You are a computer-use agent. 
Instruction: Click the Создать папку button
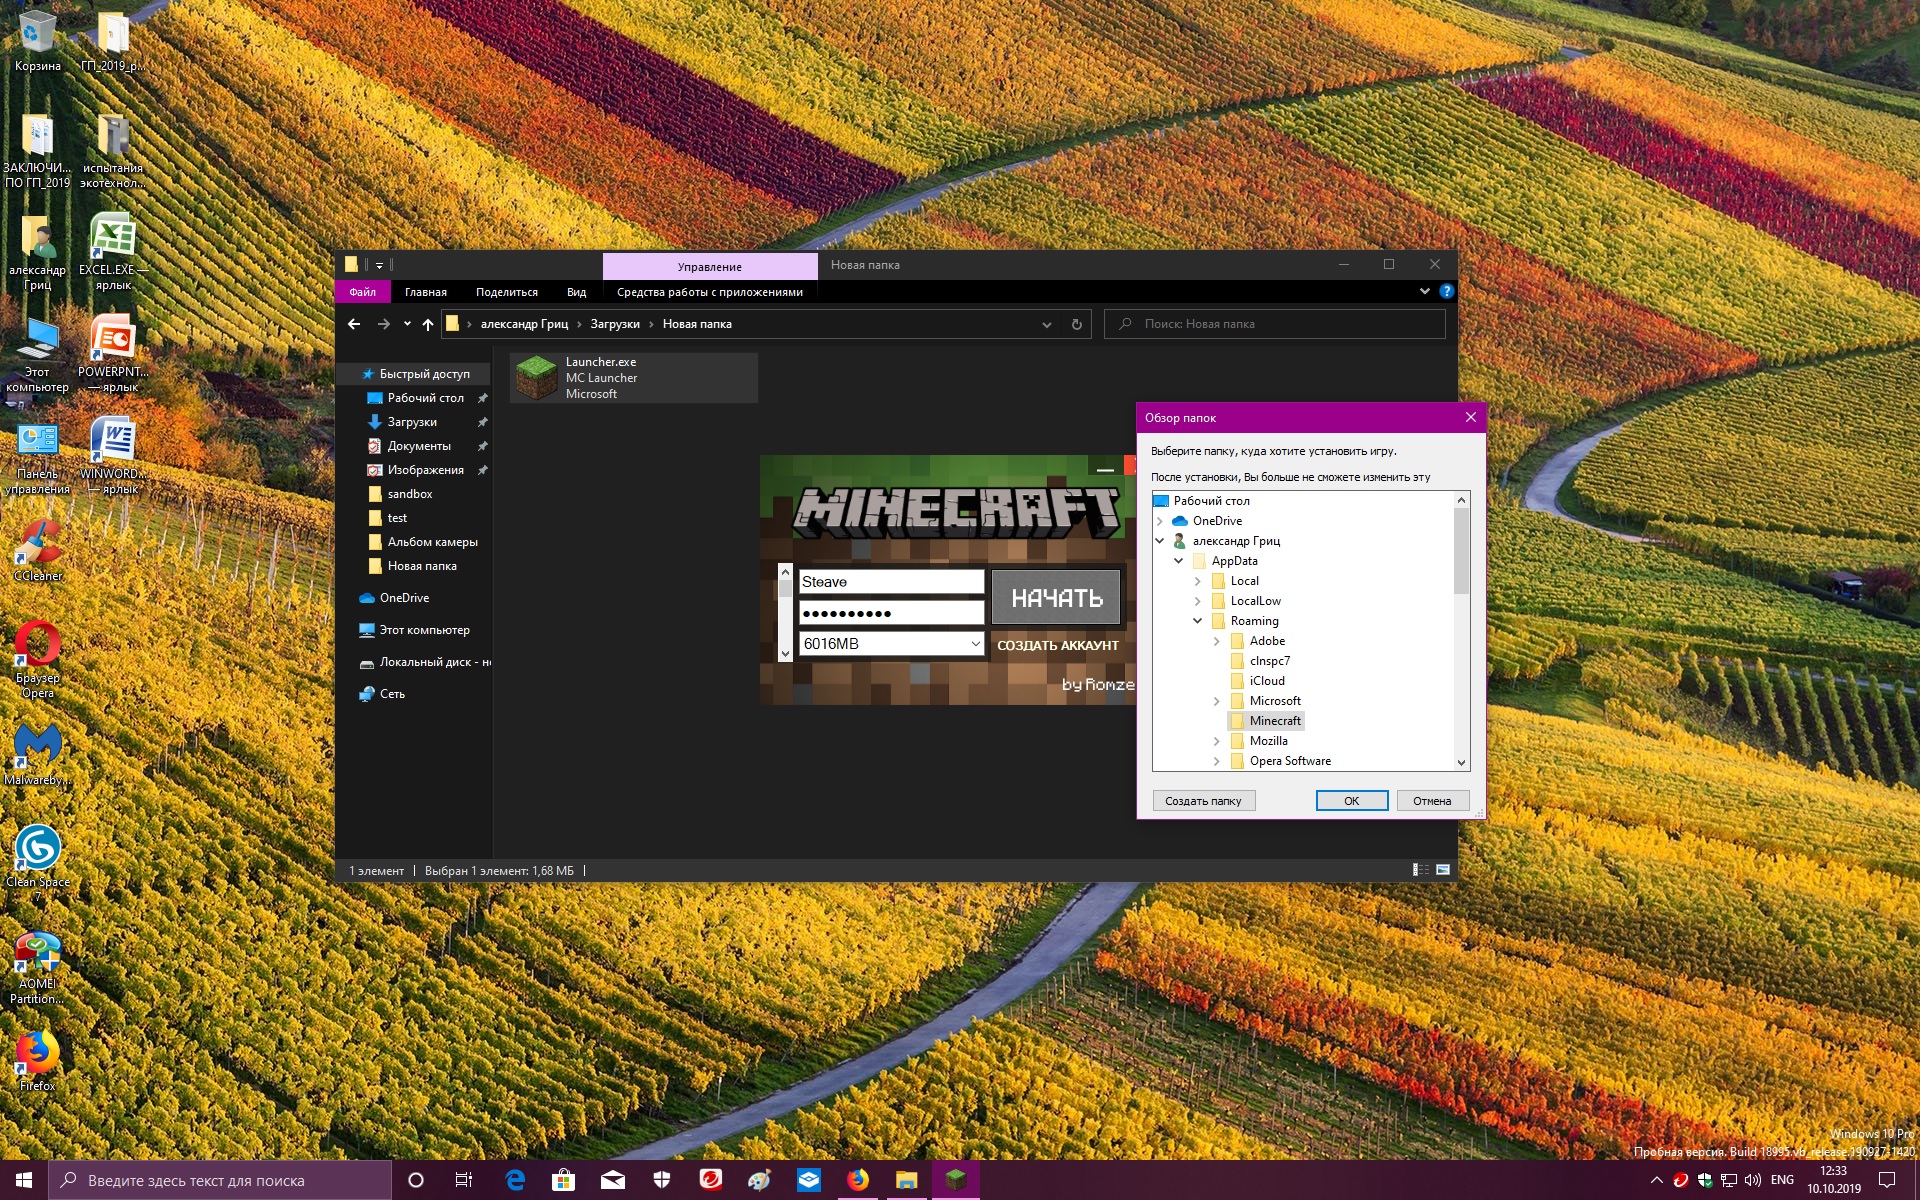click(1203, 801)
